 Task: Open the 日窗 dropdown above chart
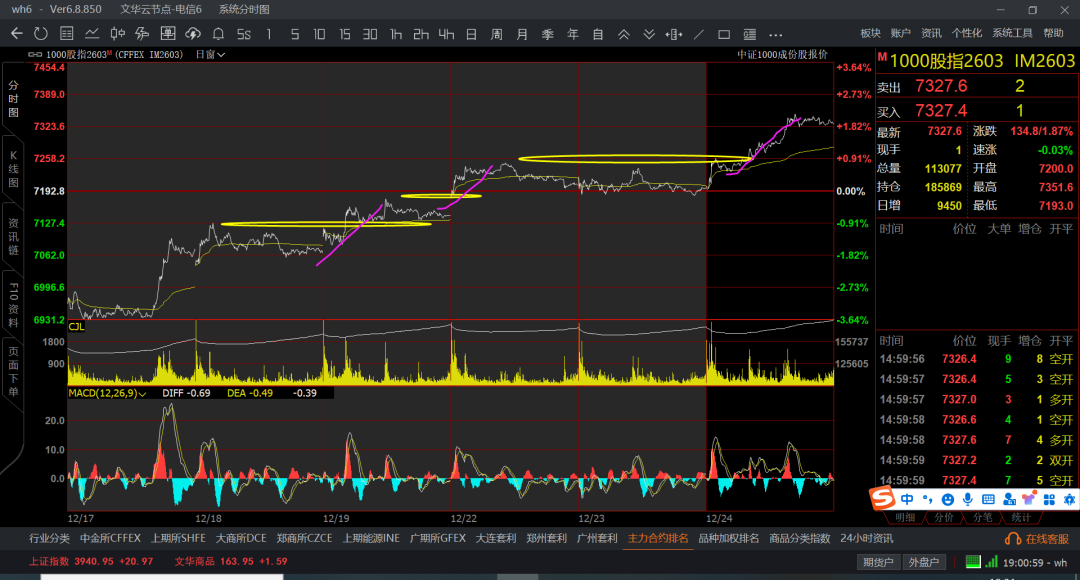(210, 55)
